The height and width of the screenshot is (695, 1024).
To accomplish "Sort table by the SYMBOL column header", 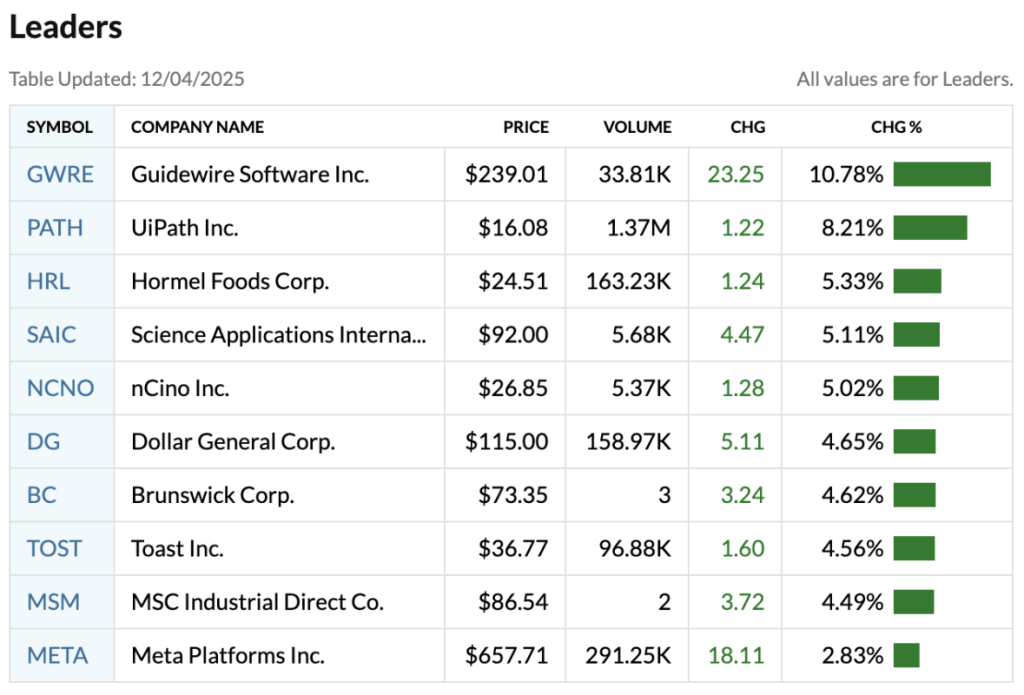I will pyautogui.click(x=60, y=127).
